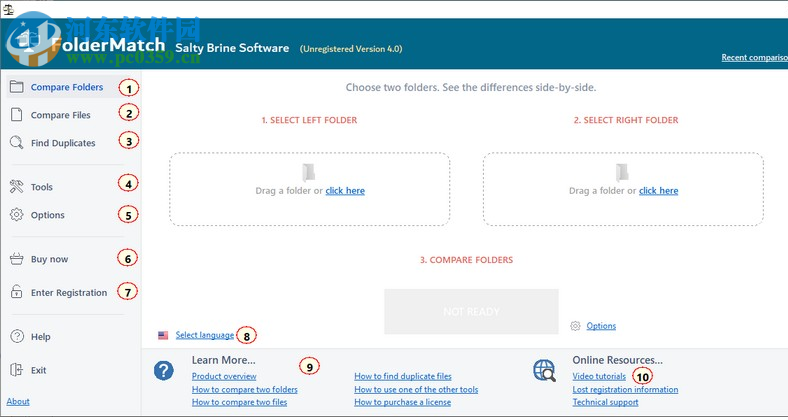The height and width of the screenshot is (420, 788).
Task: Open the Technical support link
Action: (606, 402)
